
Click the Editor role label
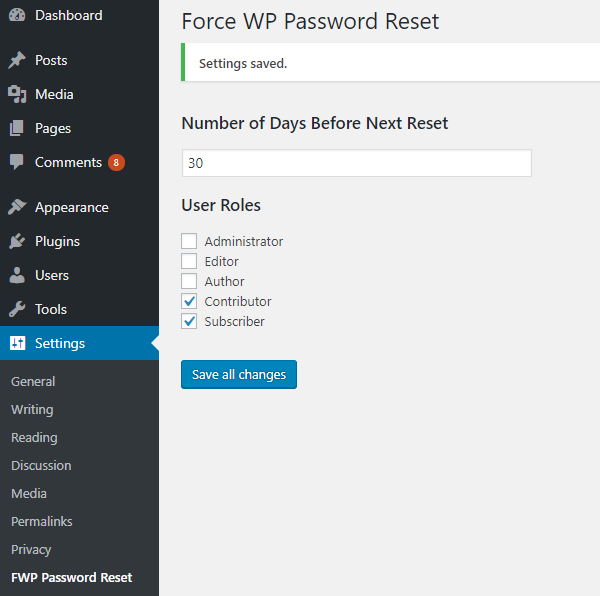click(x=221, y=261)
